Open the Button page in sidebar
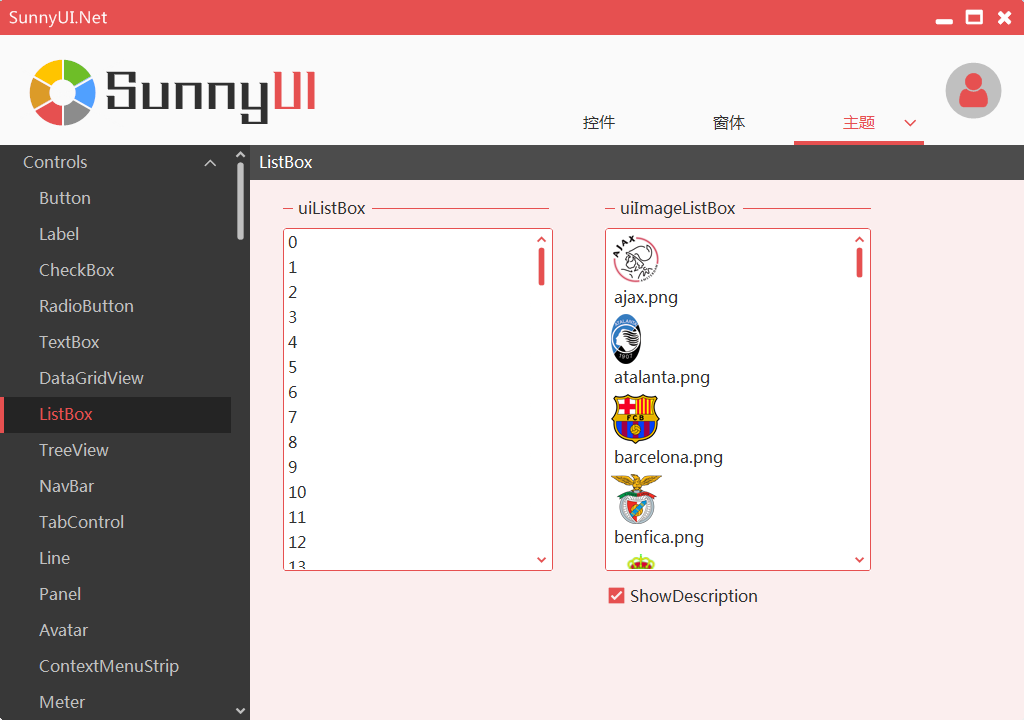The width and height of the screenshot is (1024, 720). [x=116, y=198]
